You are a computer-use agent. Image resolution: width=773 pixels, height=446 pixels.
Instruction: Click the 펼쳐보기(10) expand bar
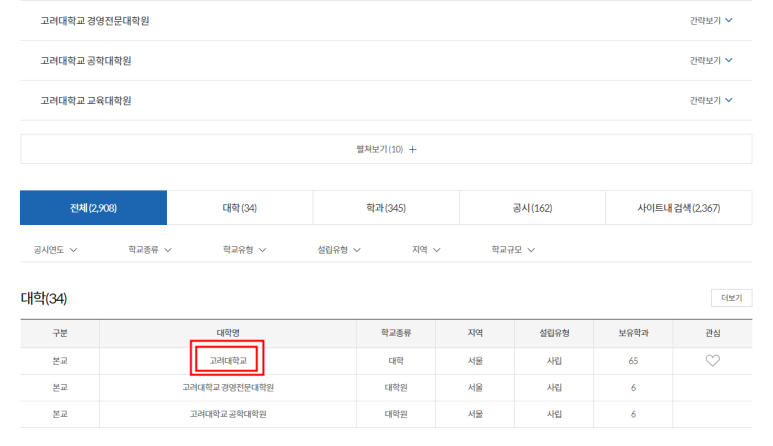tap(386, 149)
